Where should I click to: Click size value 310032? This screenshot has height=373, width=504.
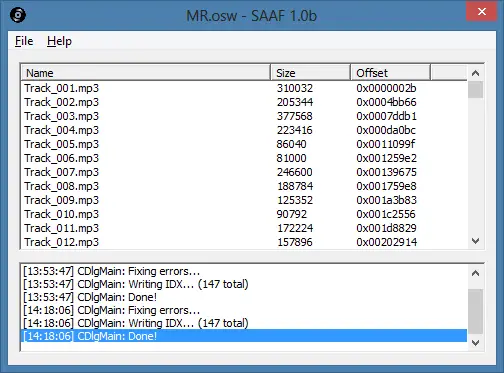tap(295, 88)
